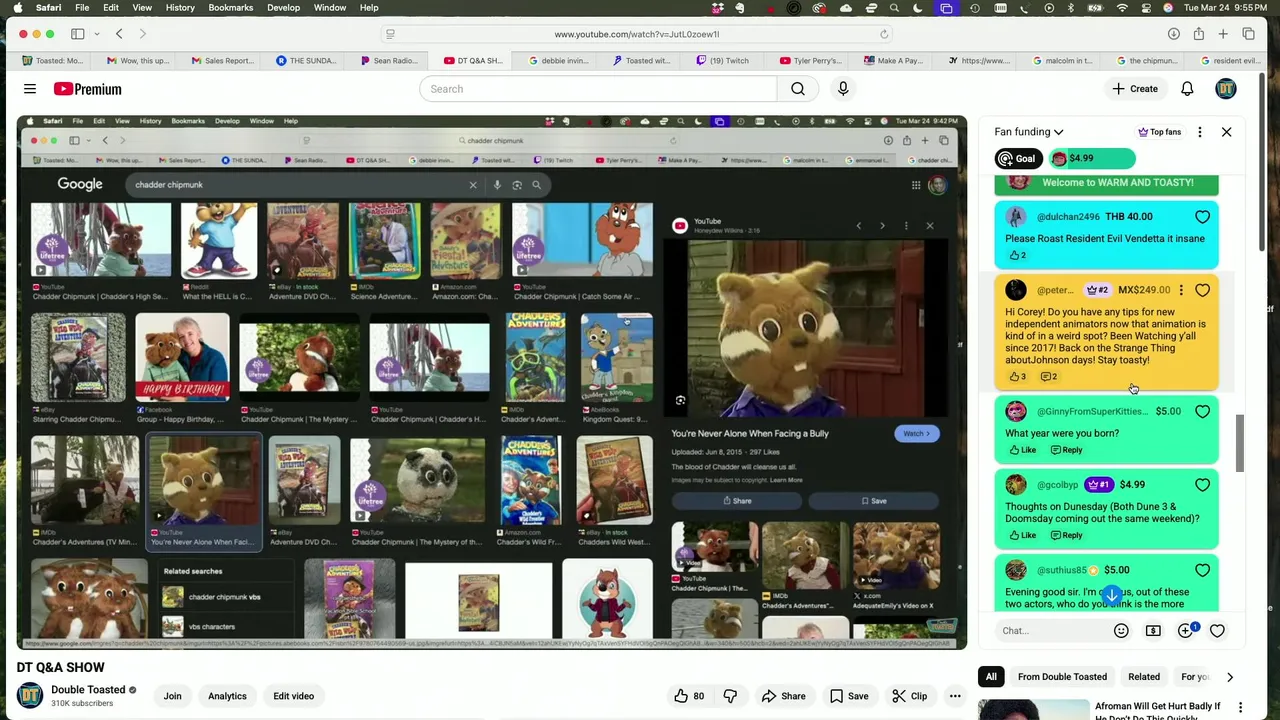Create a Clip of the video
Image resolution: width=1280 pixels, height=720 pixels.
[x=909, y=696]
